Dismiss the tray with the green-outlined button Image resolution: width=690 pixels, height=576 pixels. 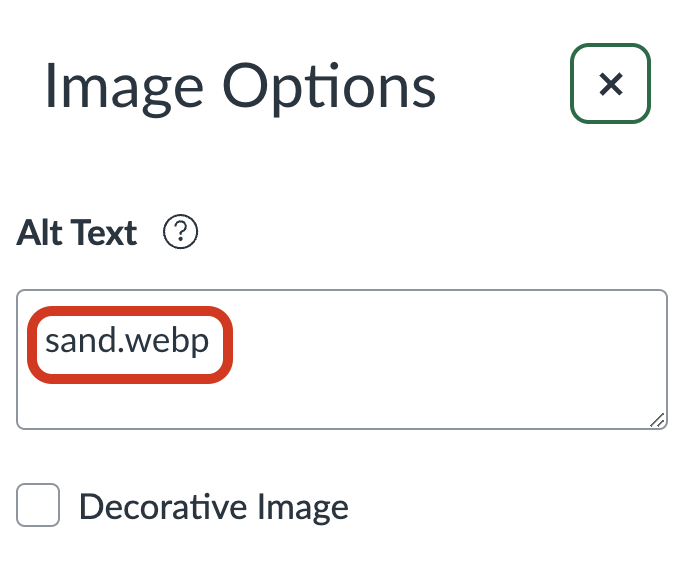(x=610, y=84)
